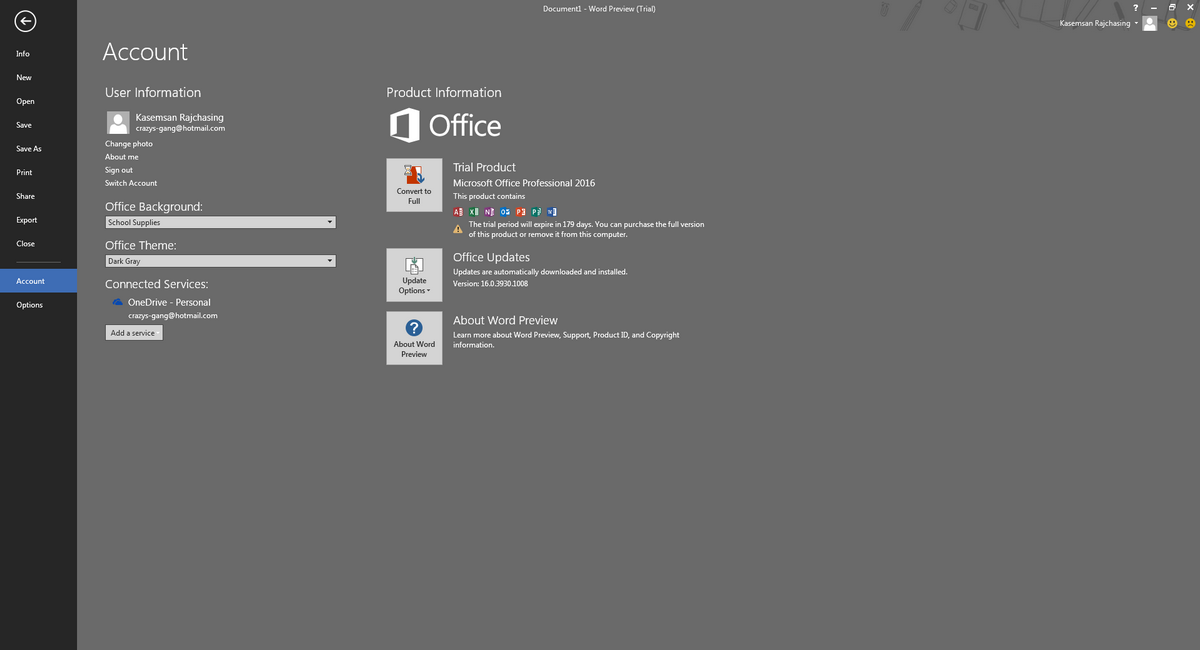Open account menu arrow beside Kasemsan Rajchasing
Image resolution: width=1200 pixels, height=650 pixels.
[x=1136, y=23]
